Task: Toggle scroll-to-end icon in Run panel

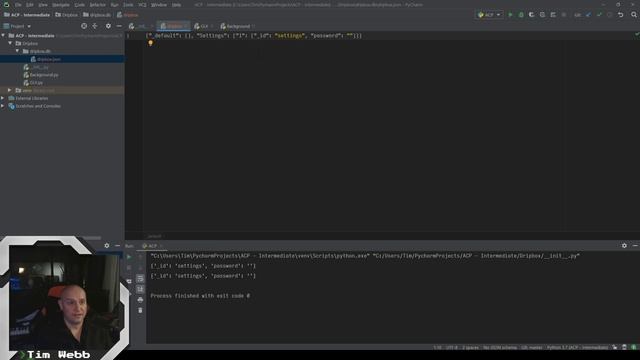Action: pyautogui.click(x=140, y=289)
